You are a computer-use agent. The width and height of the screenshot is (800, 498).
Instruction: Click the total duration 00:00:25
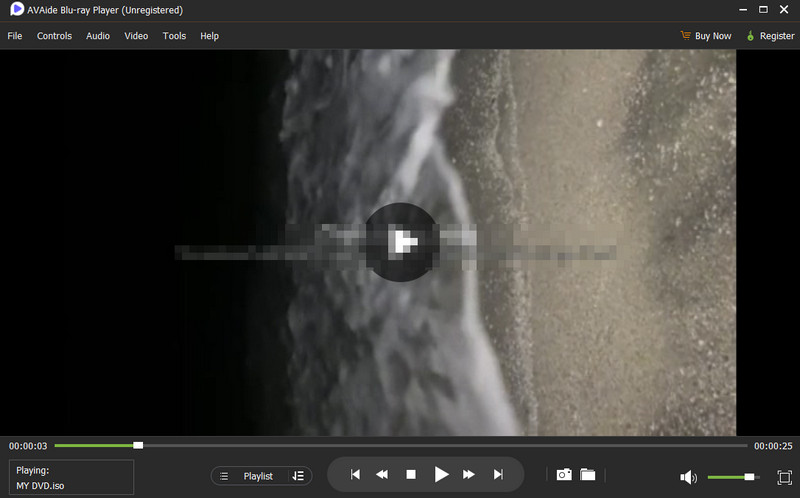click(x=773, y=446)
